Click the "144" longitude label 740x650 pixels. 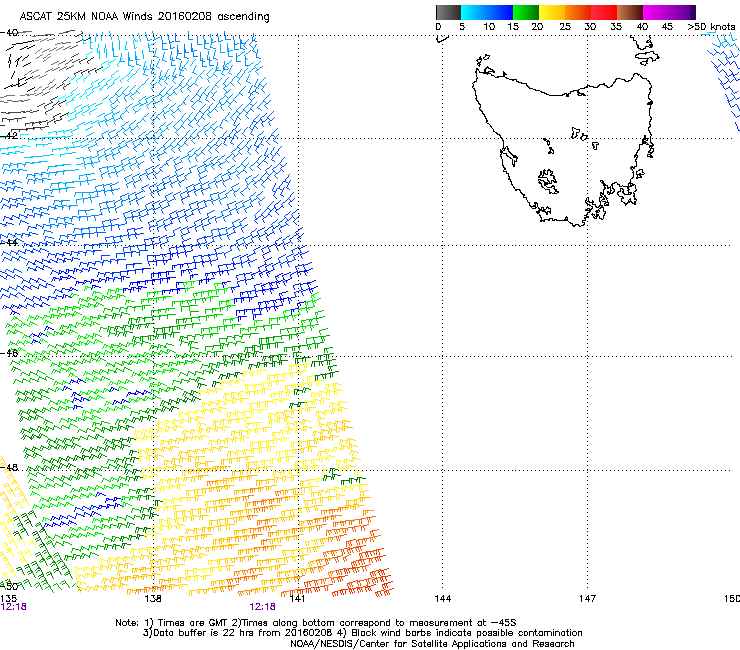click(x=442, y=599)
